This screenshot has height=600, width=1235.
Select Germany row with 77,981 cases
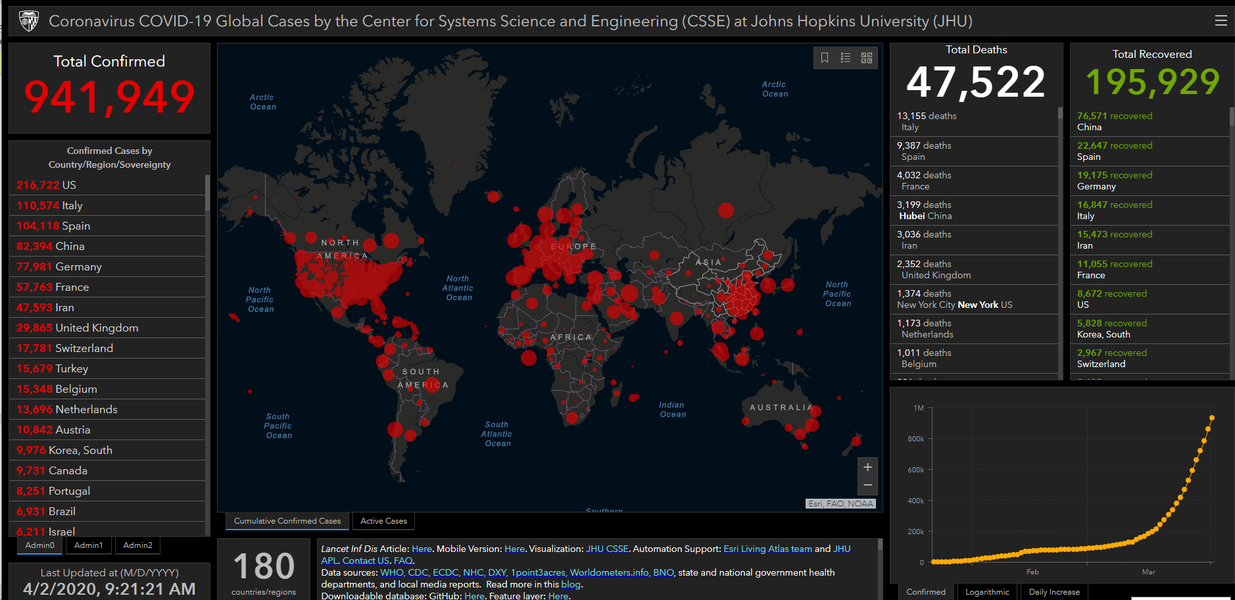(106, 267)
